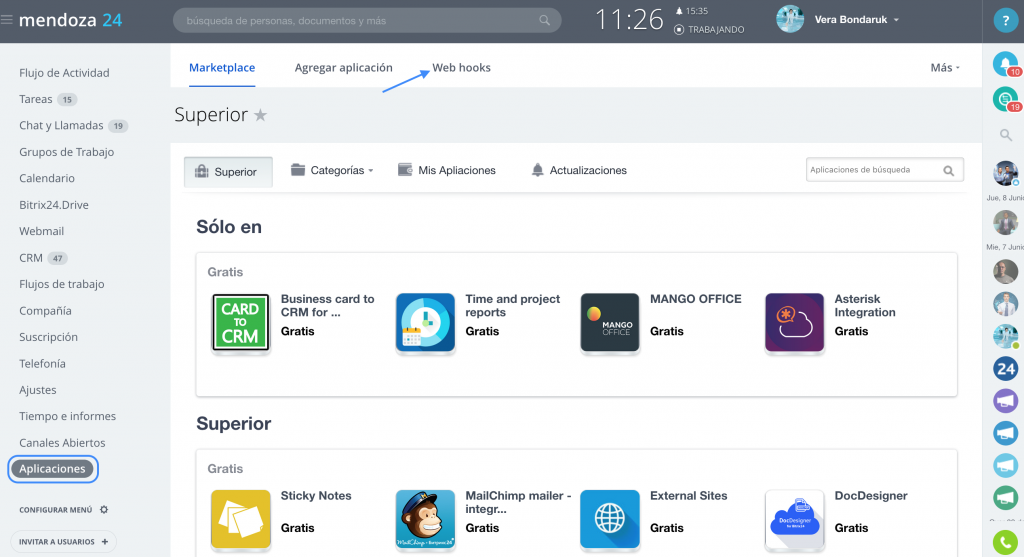Open the Mie, 7 Junio contact avatar
Image resolution: width=1024 pixels, height=557 pixels.
pyautogui.click(x=1006, y=223)
